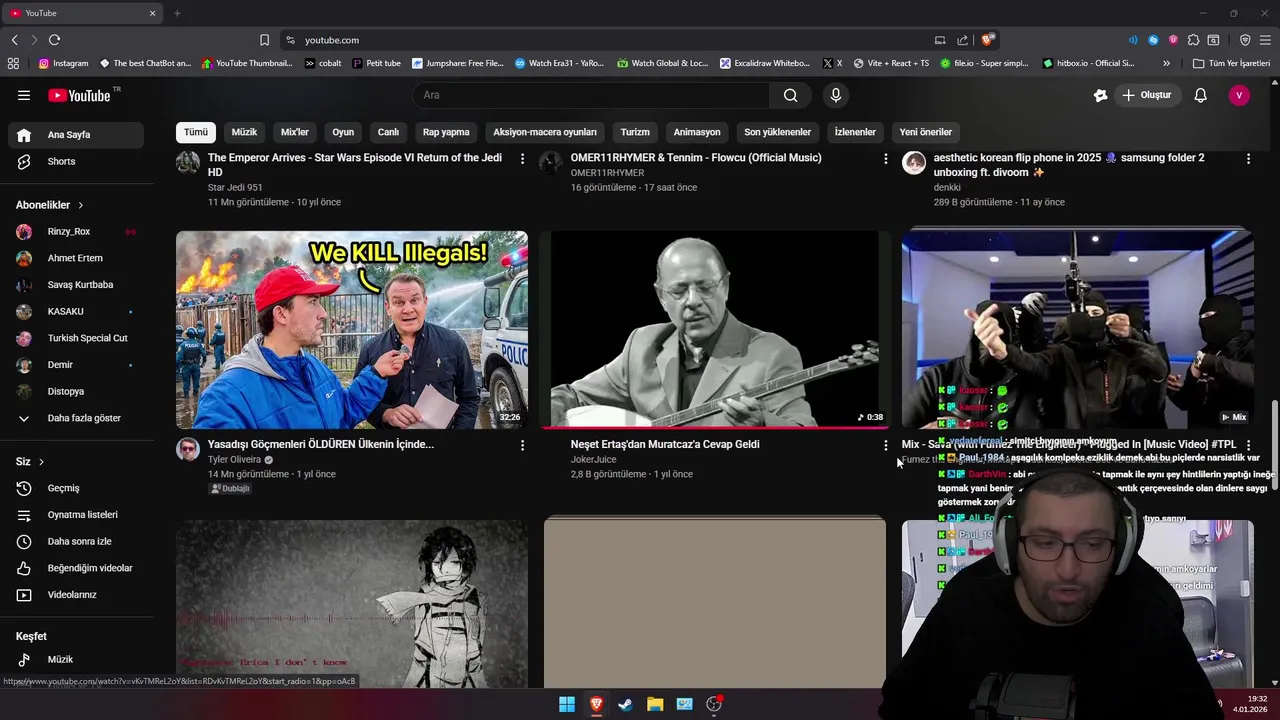Select the Aksiyon-macera oyunları chip

[545, 132]
